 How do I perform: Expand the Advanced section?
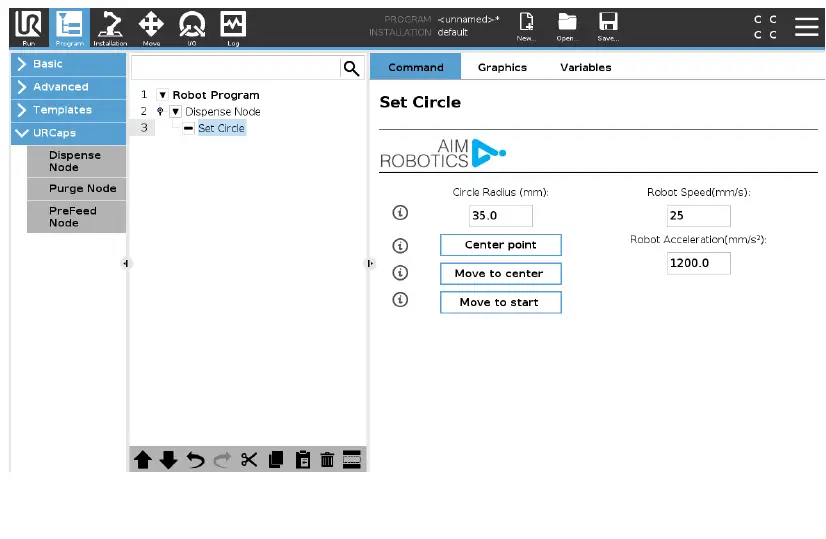coord(68,87)
